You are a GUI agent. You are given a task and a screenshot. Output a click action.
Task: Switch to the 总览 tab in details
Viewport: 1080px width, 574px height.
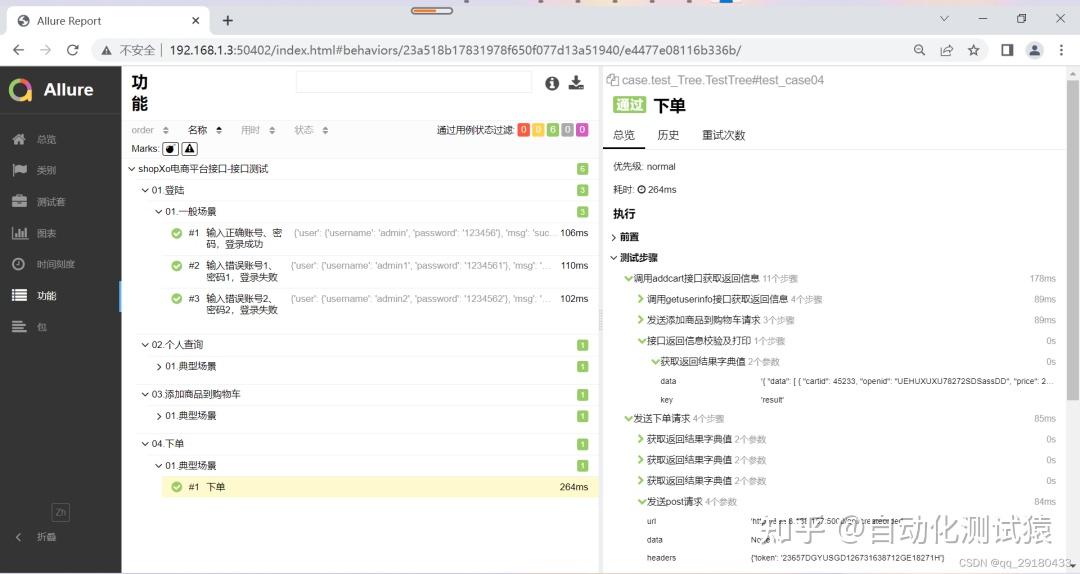pyautogui.click(x=624, y=135)
